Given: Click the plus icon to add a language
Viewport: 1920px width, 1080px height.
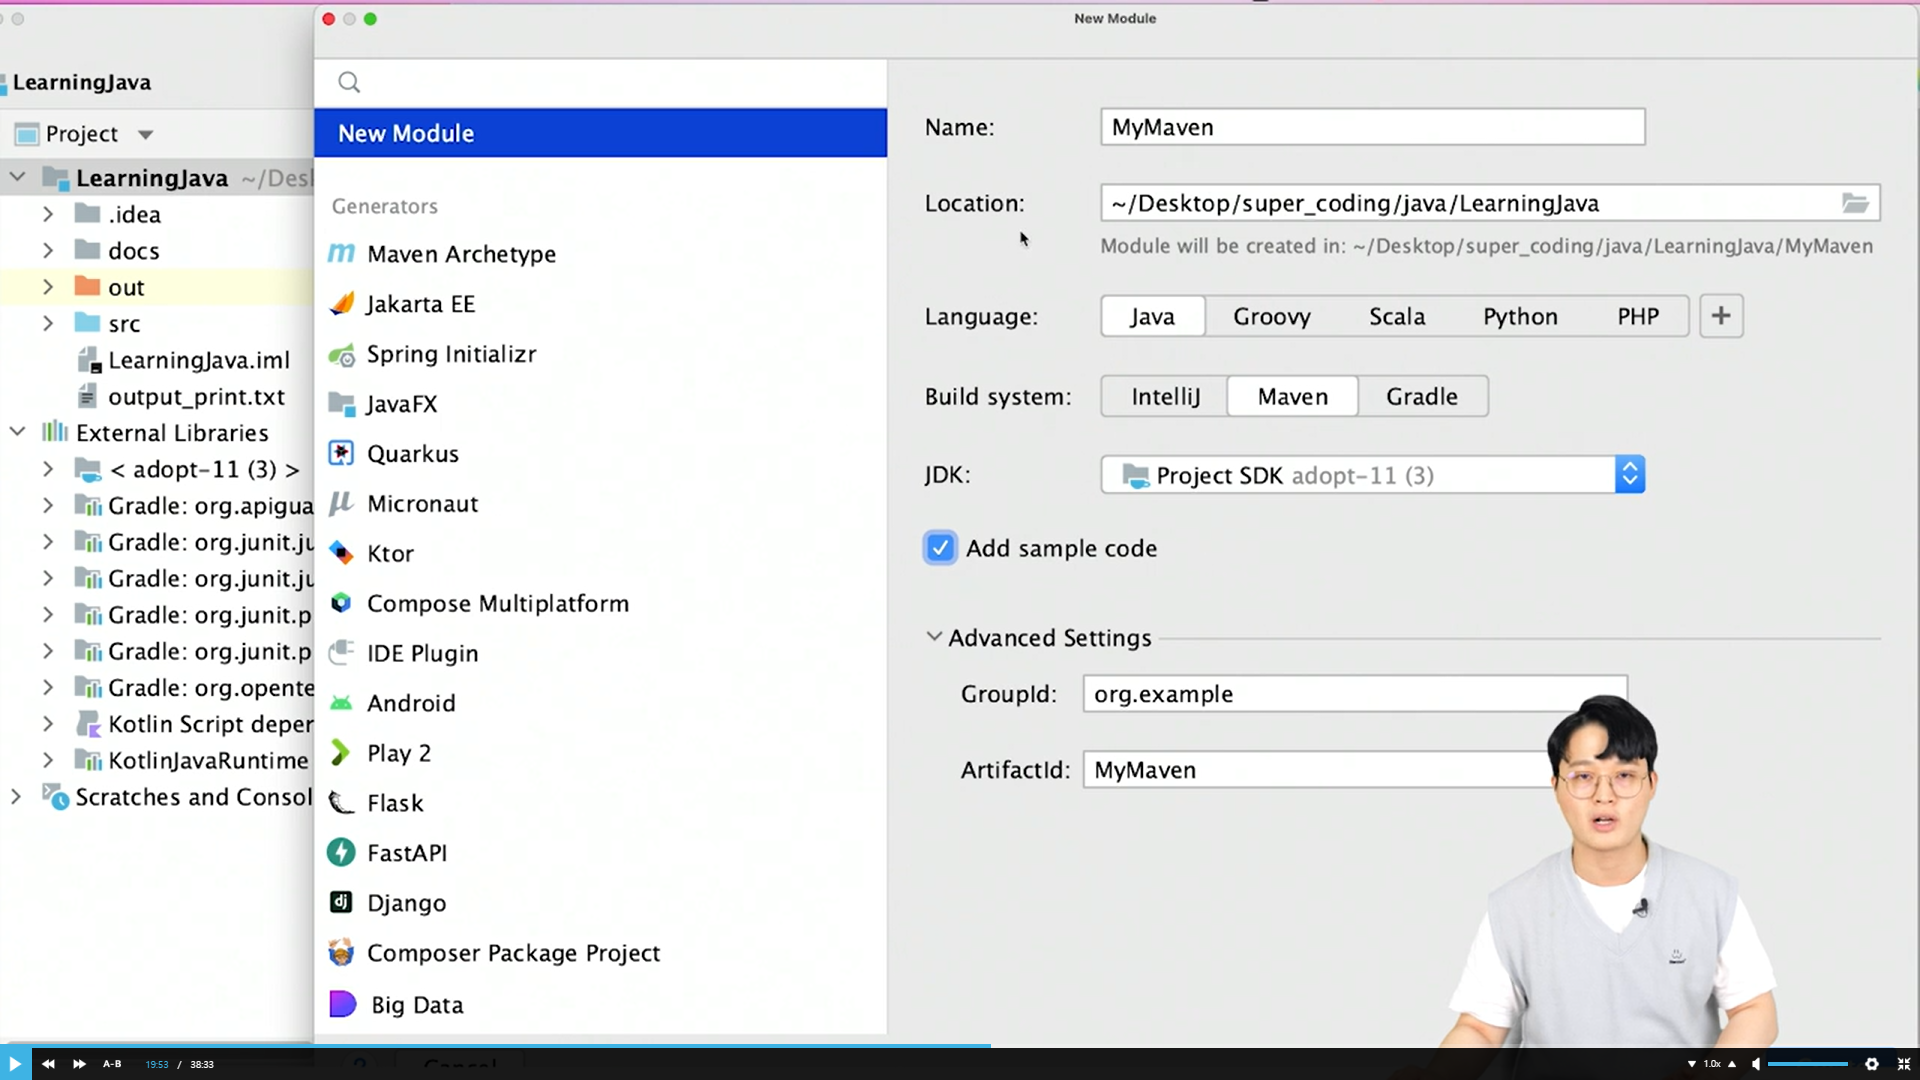Looking at the screenshot, I should pyautogui.click(x=1721, y=316).
